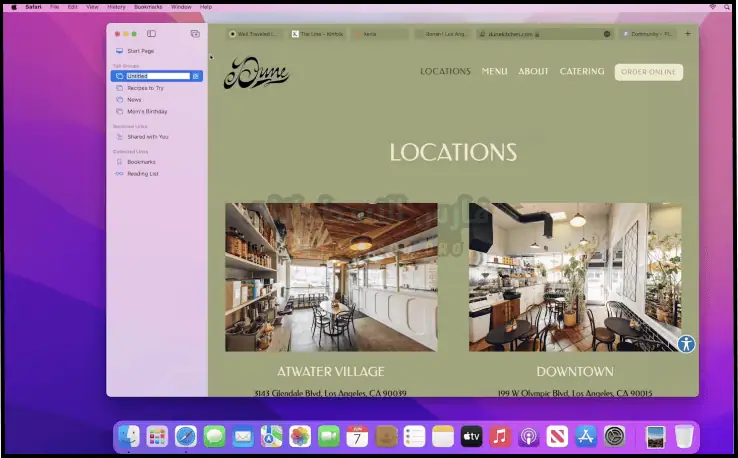Toggle the Safari sidebar button
738x458 pixels.
click(x=151, y=34)
